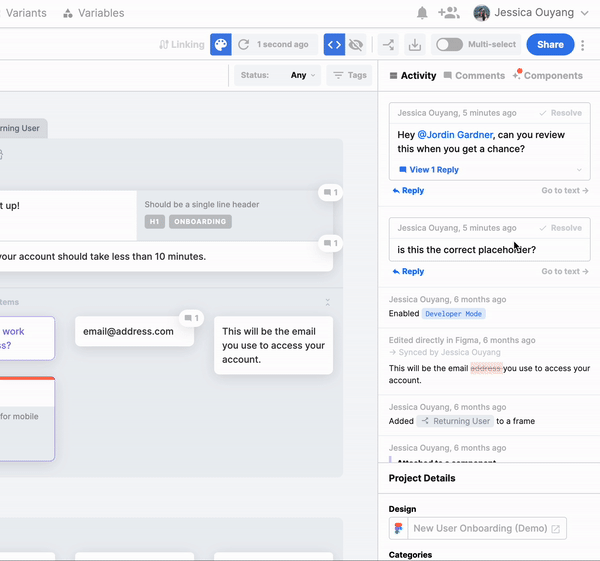The height and width of the screenshot is (561, 600).
Task: Click the Tags filter button
Action: (x=349, y=75)
